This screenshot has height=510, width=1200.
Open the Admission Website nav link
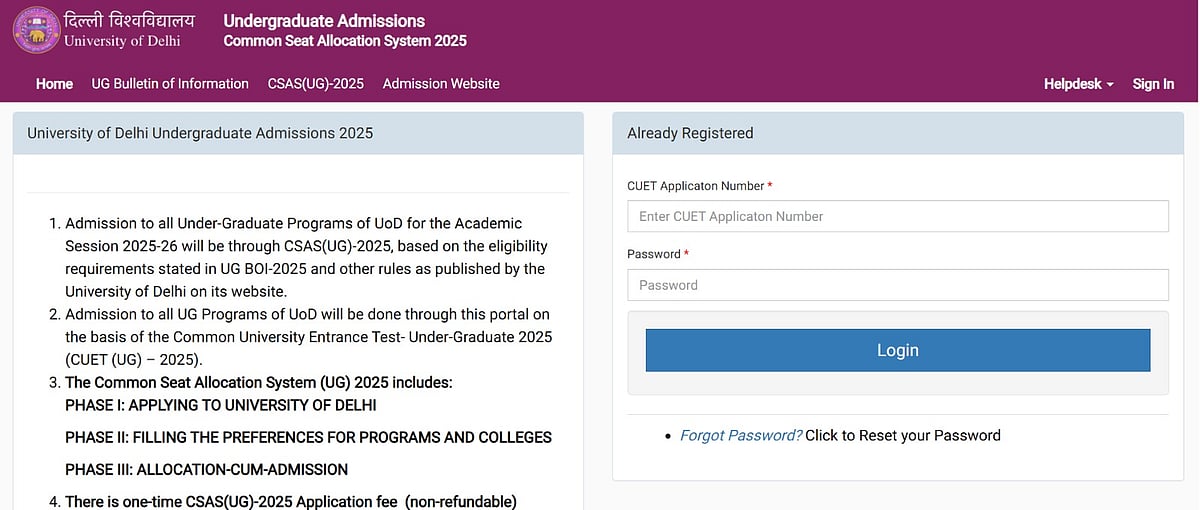441,84
